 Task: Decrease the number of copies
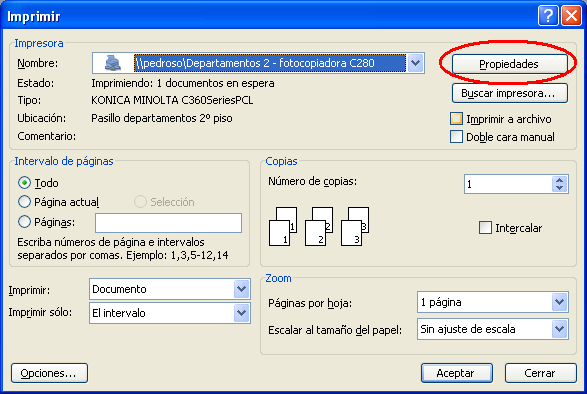pos(559,188)
